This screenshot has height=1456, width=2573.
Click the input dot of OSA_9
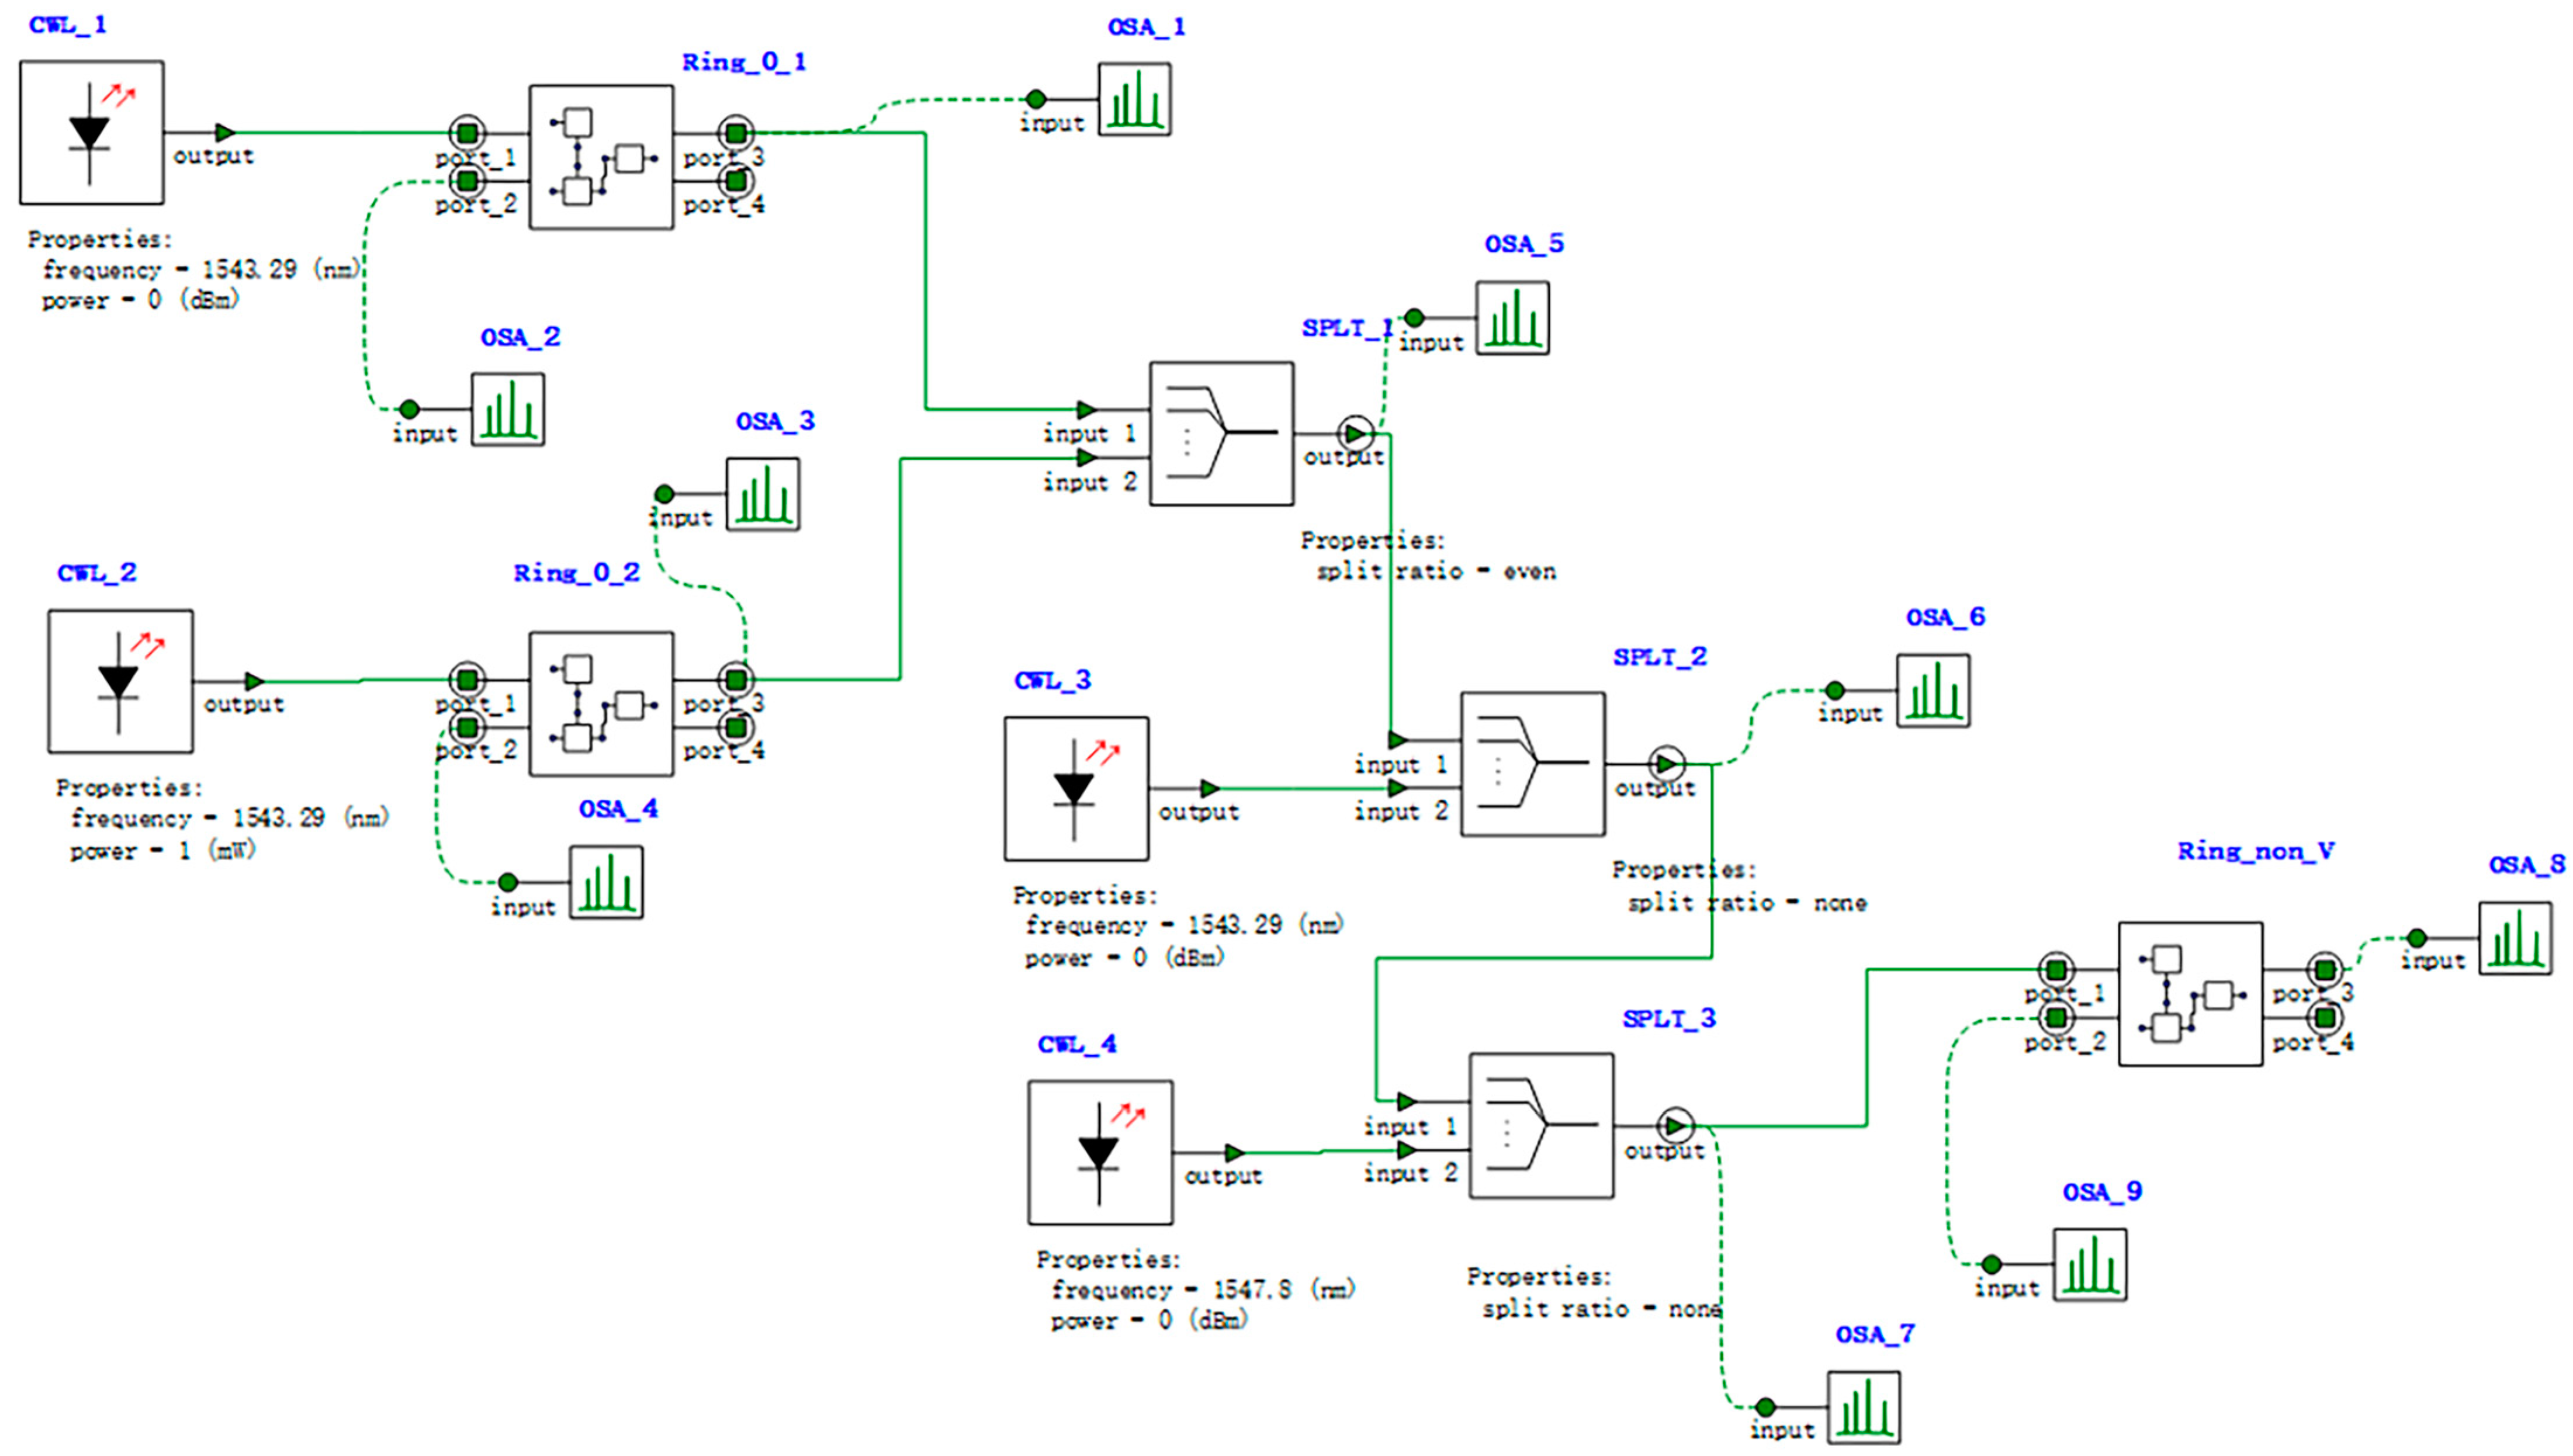(x=1992, y=1264)
